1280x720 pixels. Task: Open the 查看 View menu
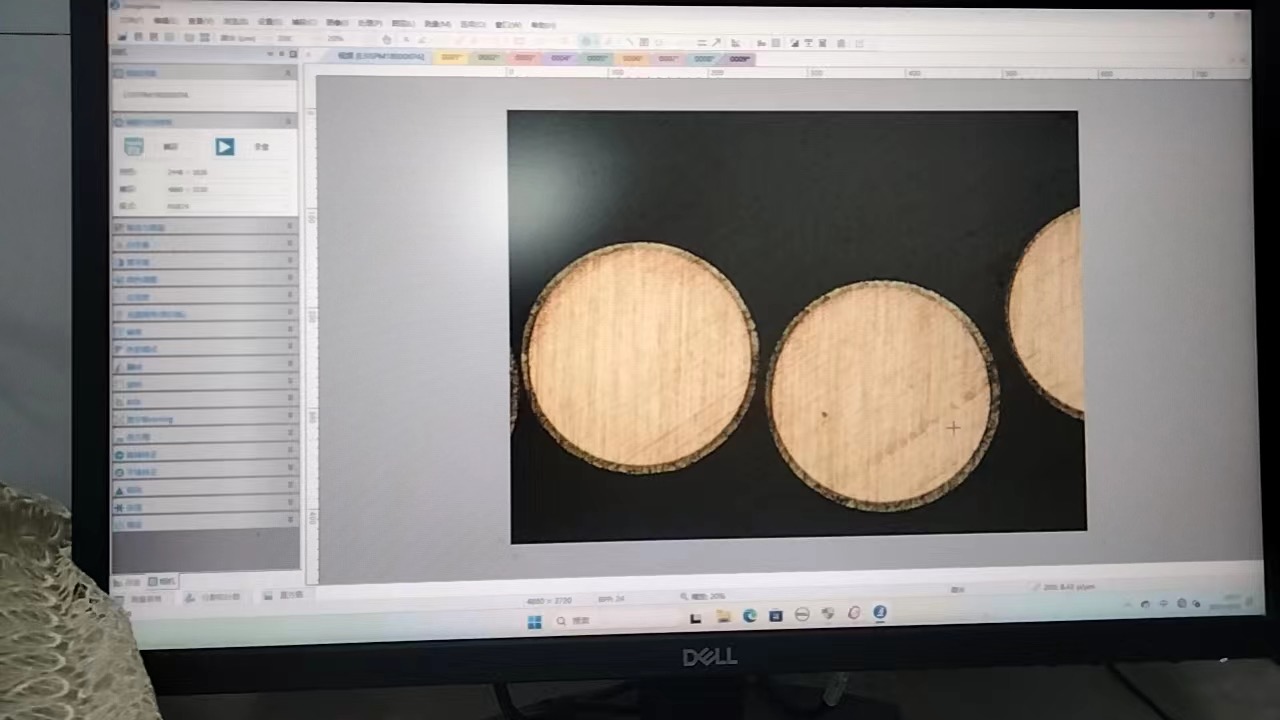[200, 20]
